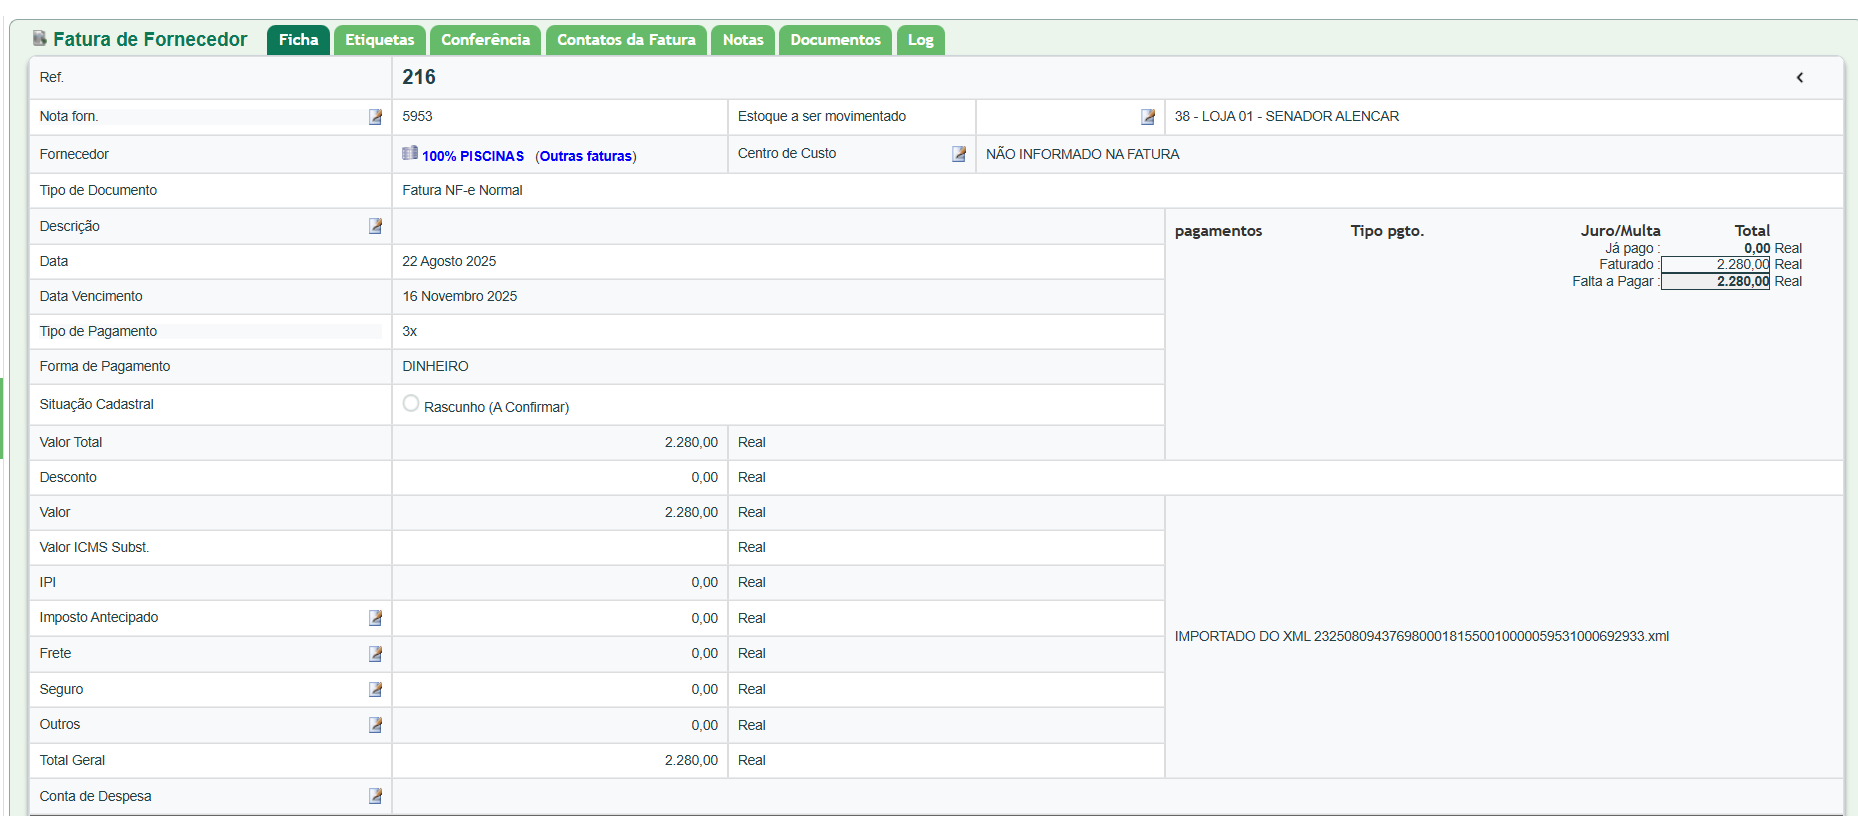Click the IMPORTADO DO XML file note
Viewport: 1858px width, 816px height.
1421,636
